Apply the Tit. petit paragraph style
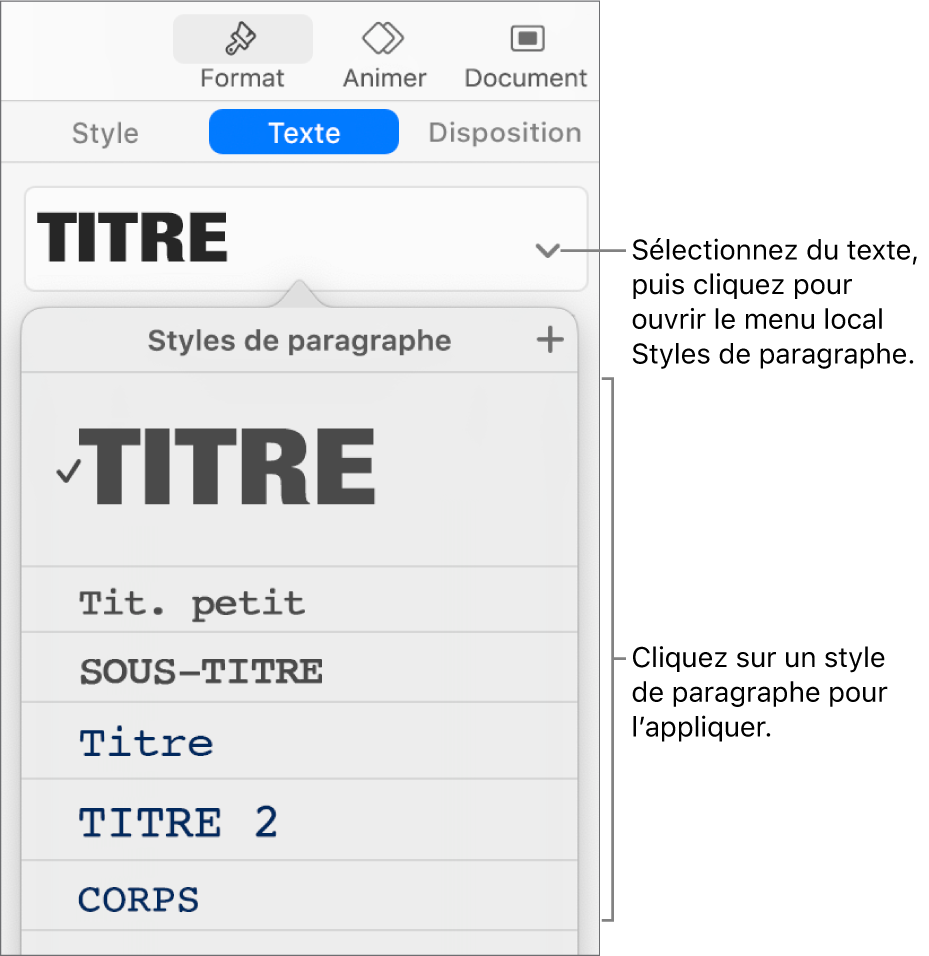Screen dimensions: 929x956 [x=192, y=603]
